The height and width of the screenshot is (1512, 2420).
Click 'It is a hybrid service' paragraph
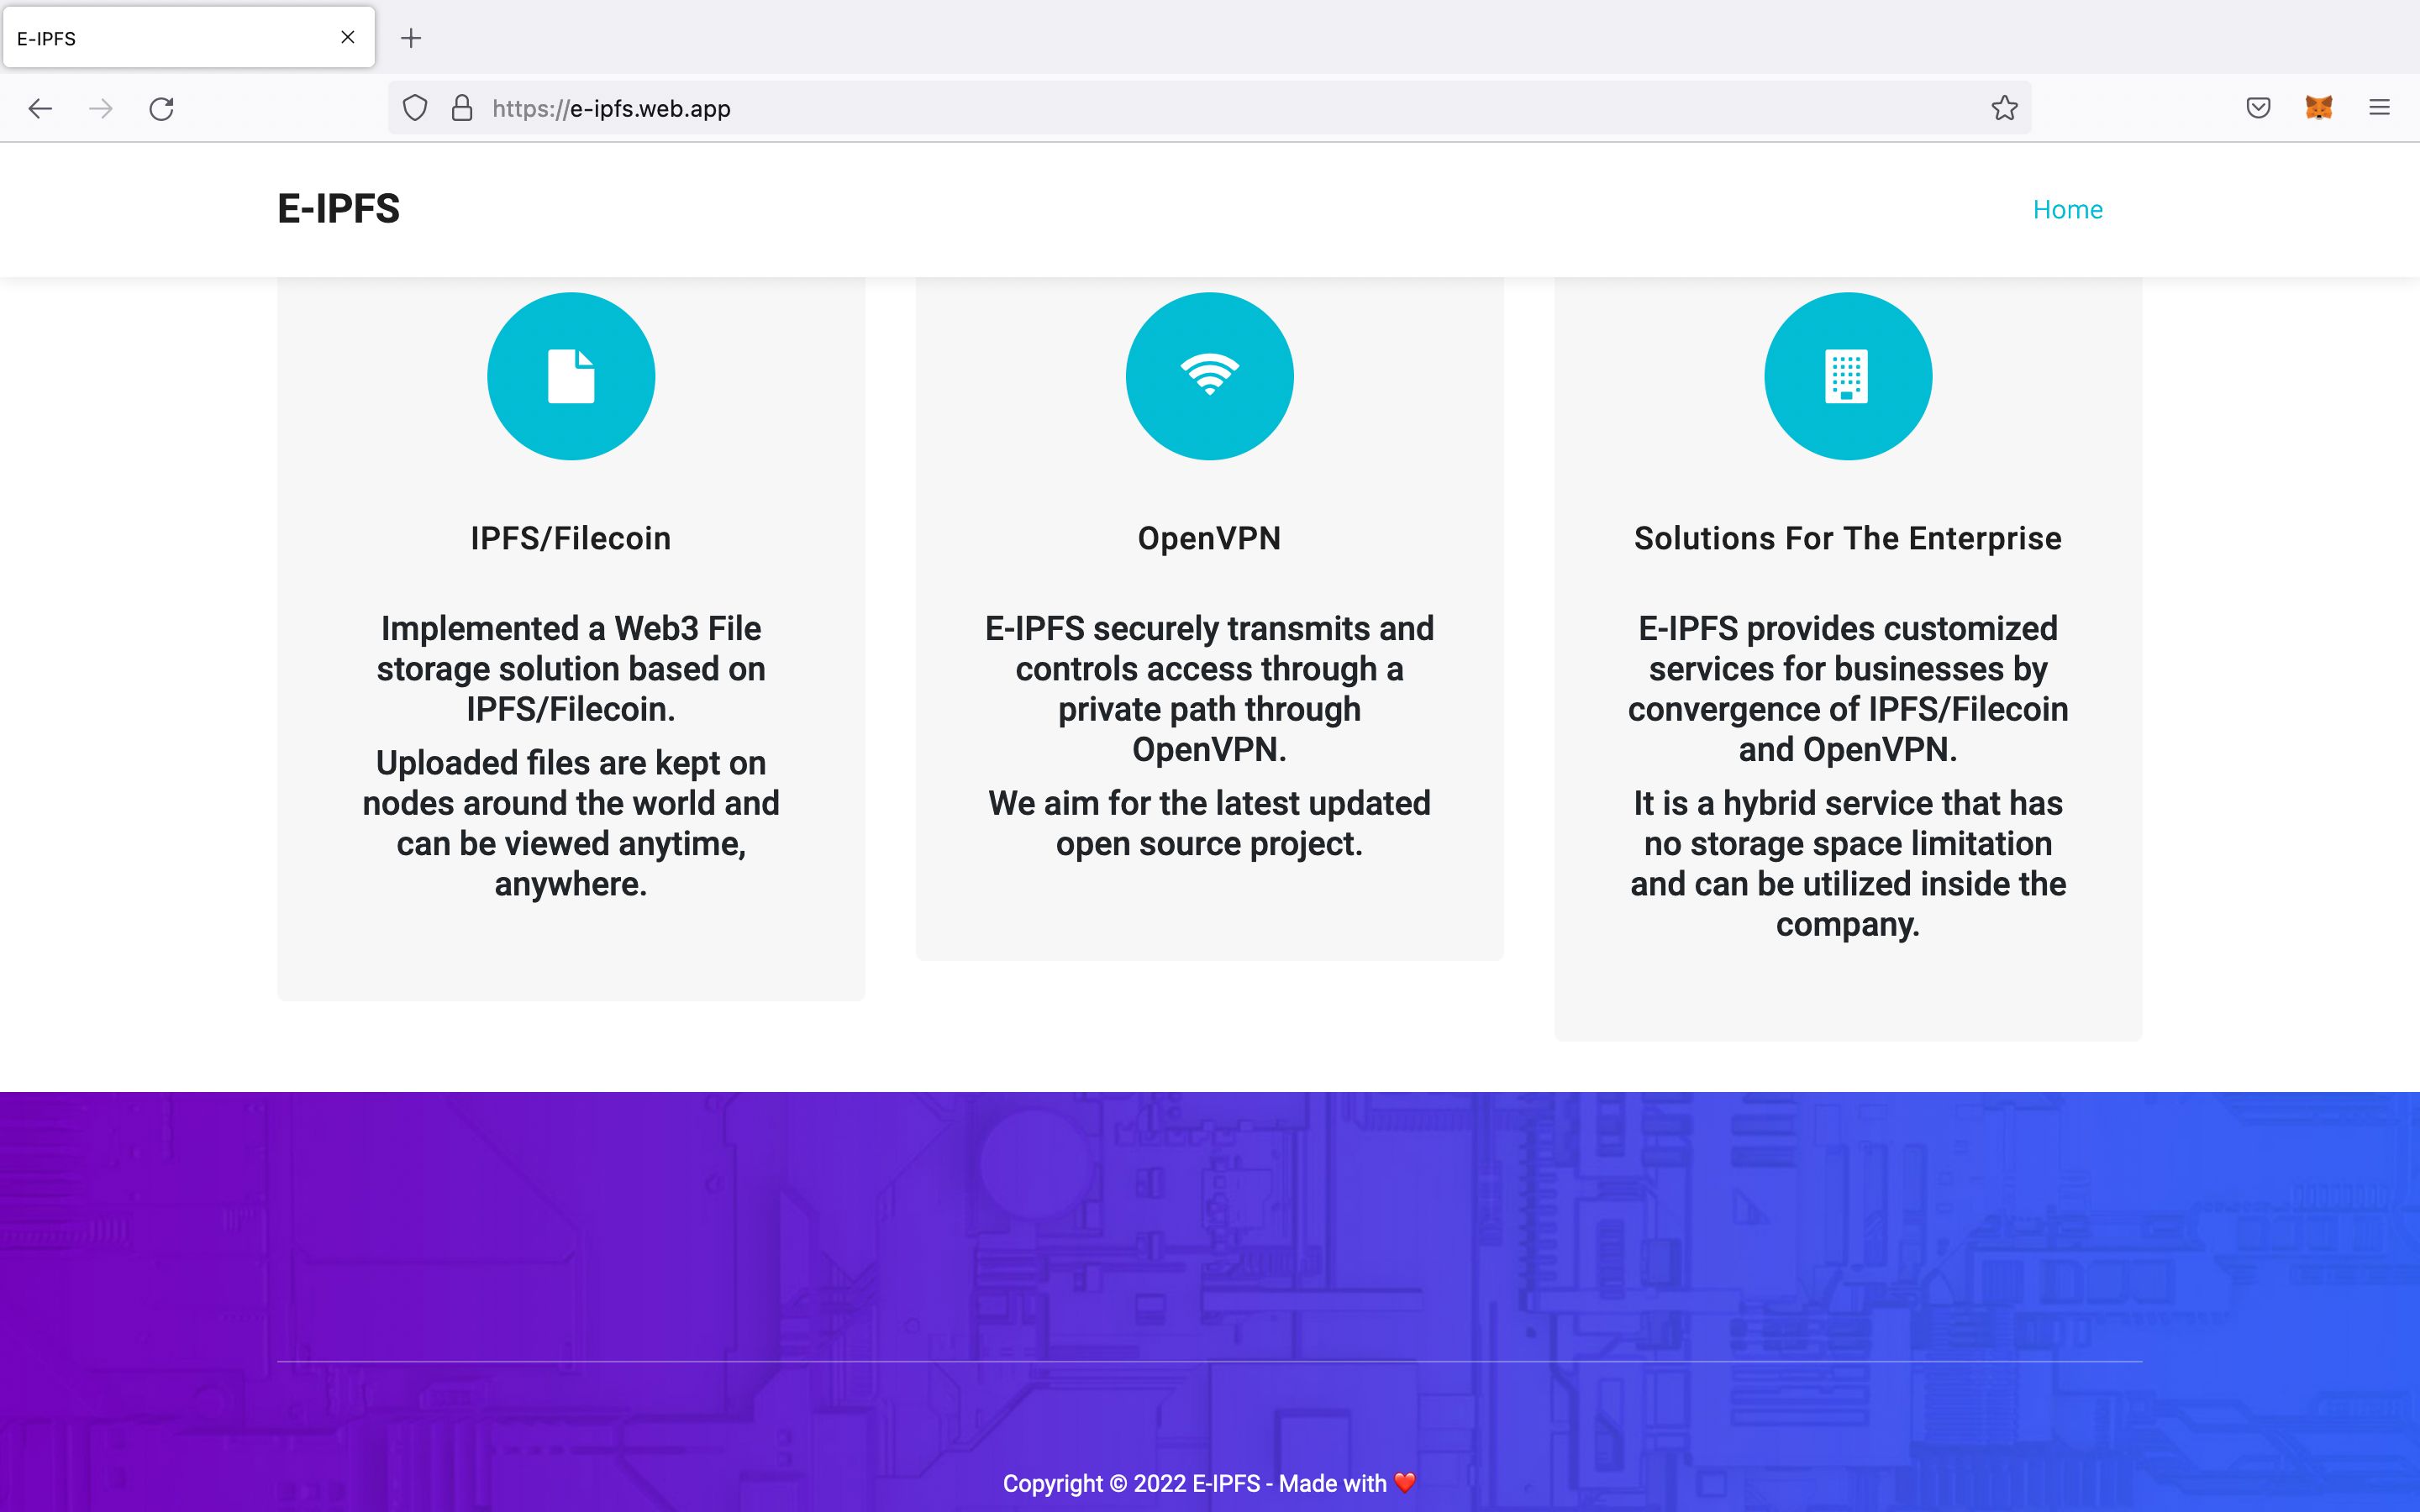point(1848,863)
